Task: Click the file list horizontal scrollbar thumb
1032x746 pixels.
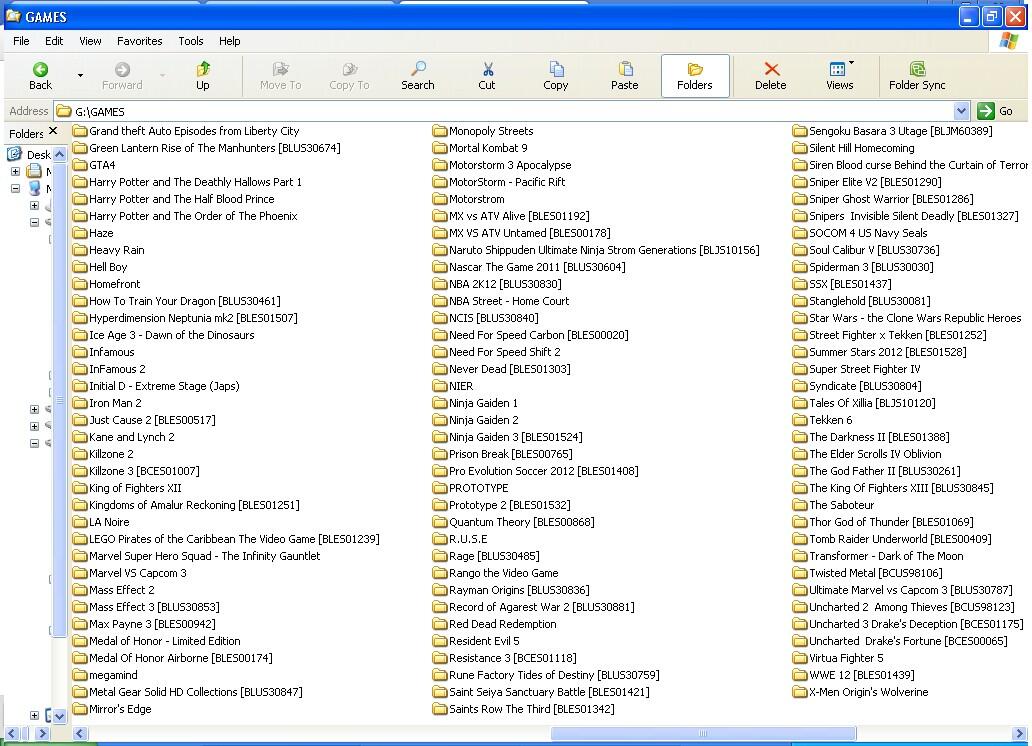Action: 703,733
